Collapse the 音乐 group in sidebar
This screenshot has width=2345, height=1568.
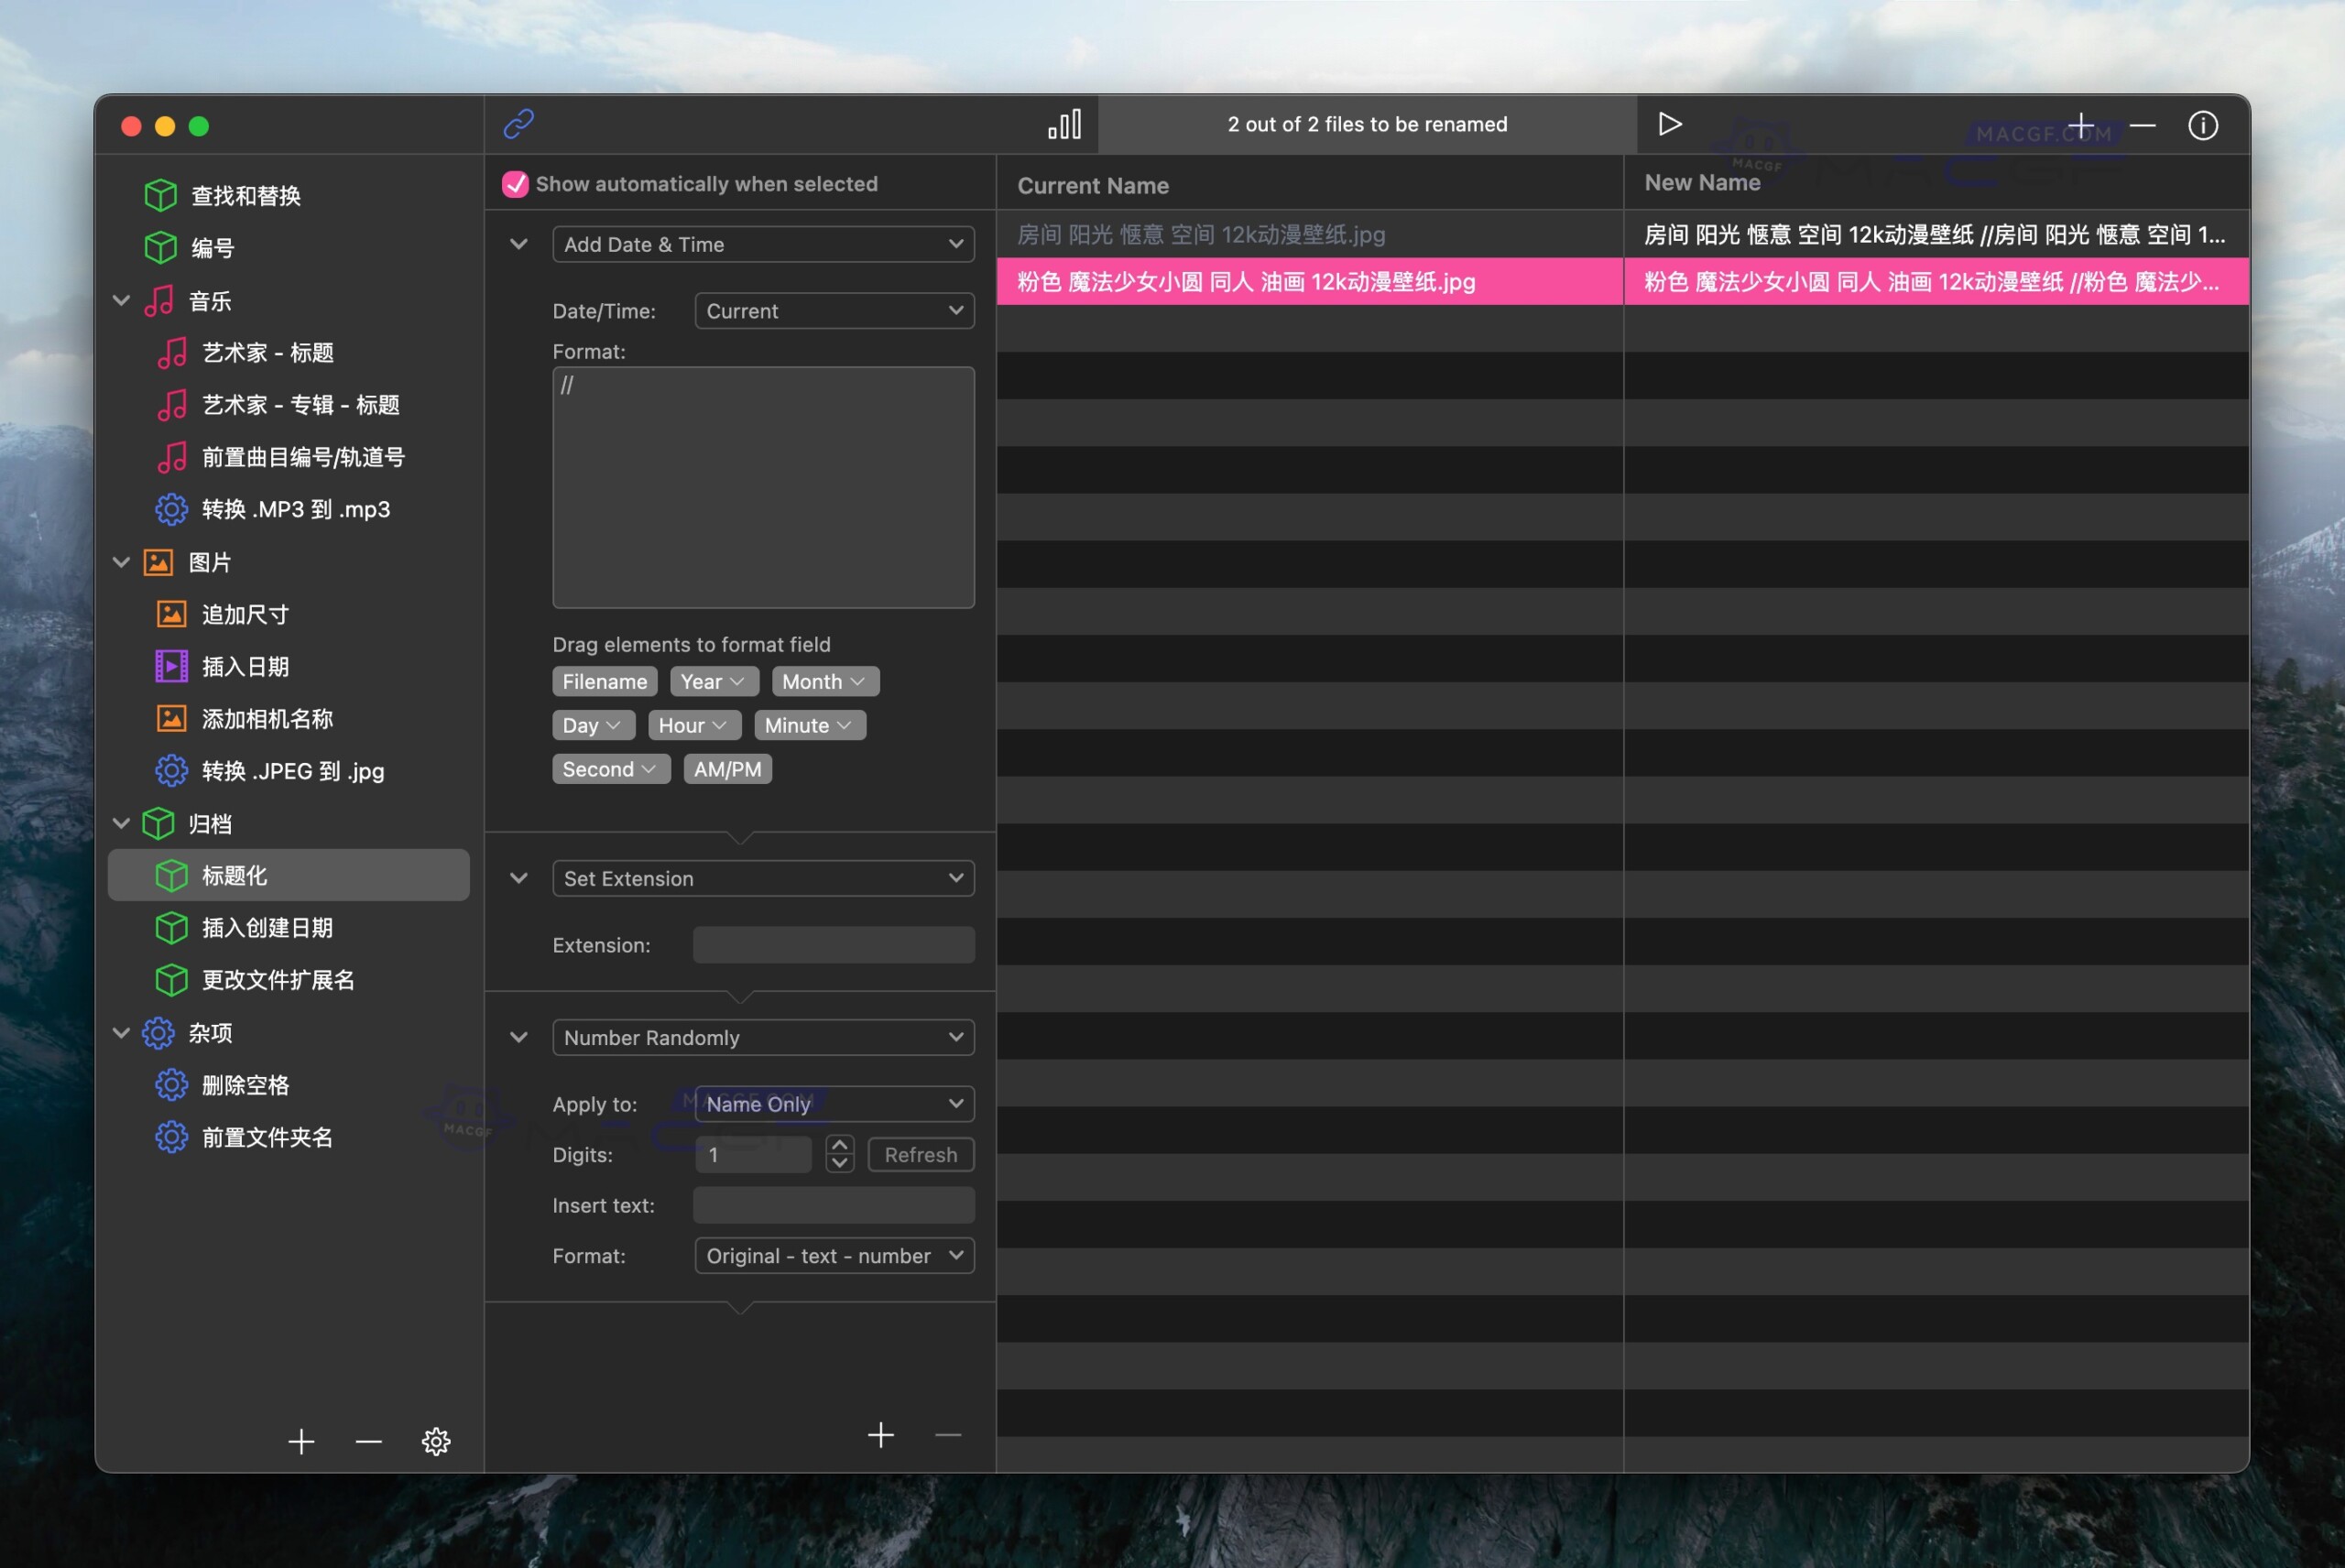click(x=121, y=301)
